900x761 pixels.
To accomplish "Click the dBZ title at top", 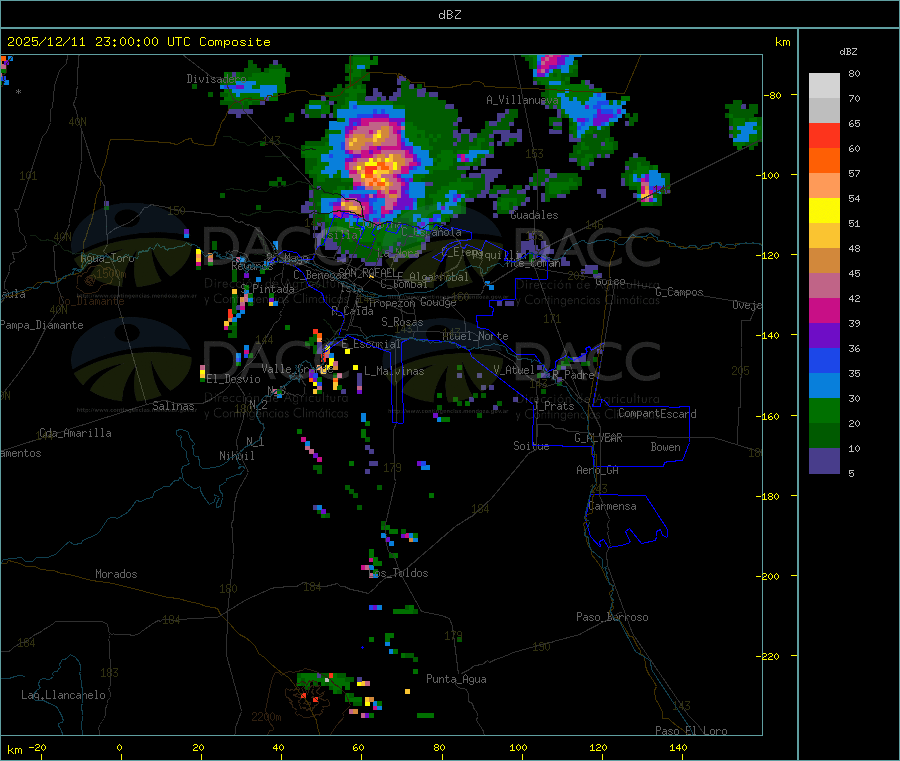I will pyautogui.click(x=449, y=15).
